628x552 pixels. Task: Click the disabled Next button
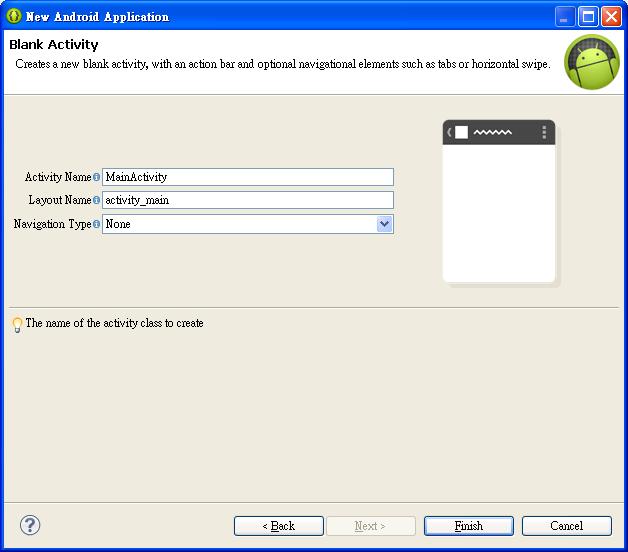(x=370, y=526)
